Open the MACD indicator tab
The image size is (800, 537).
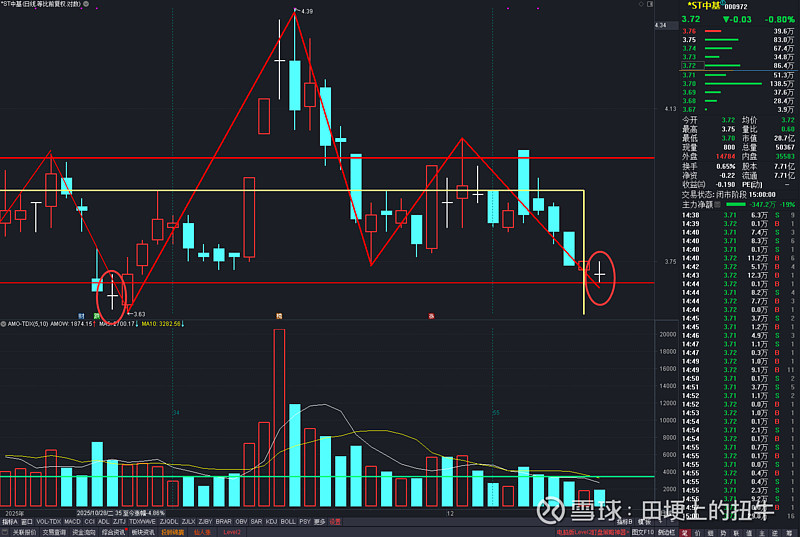pos(72,522)
